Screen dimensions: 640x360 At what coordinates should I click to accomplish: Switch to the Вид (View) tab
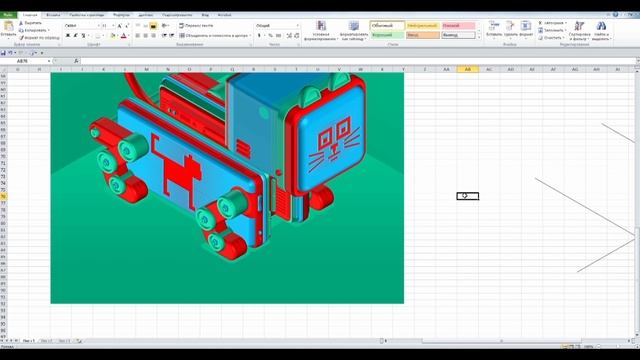205,15
